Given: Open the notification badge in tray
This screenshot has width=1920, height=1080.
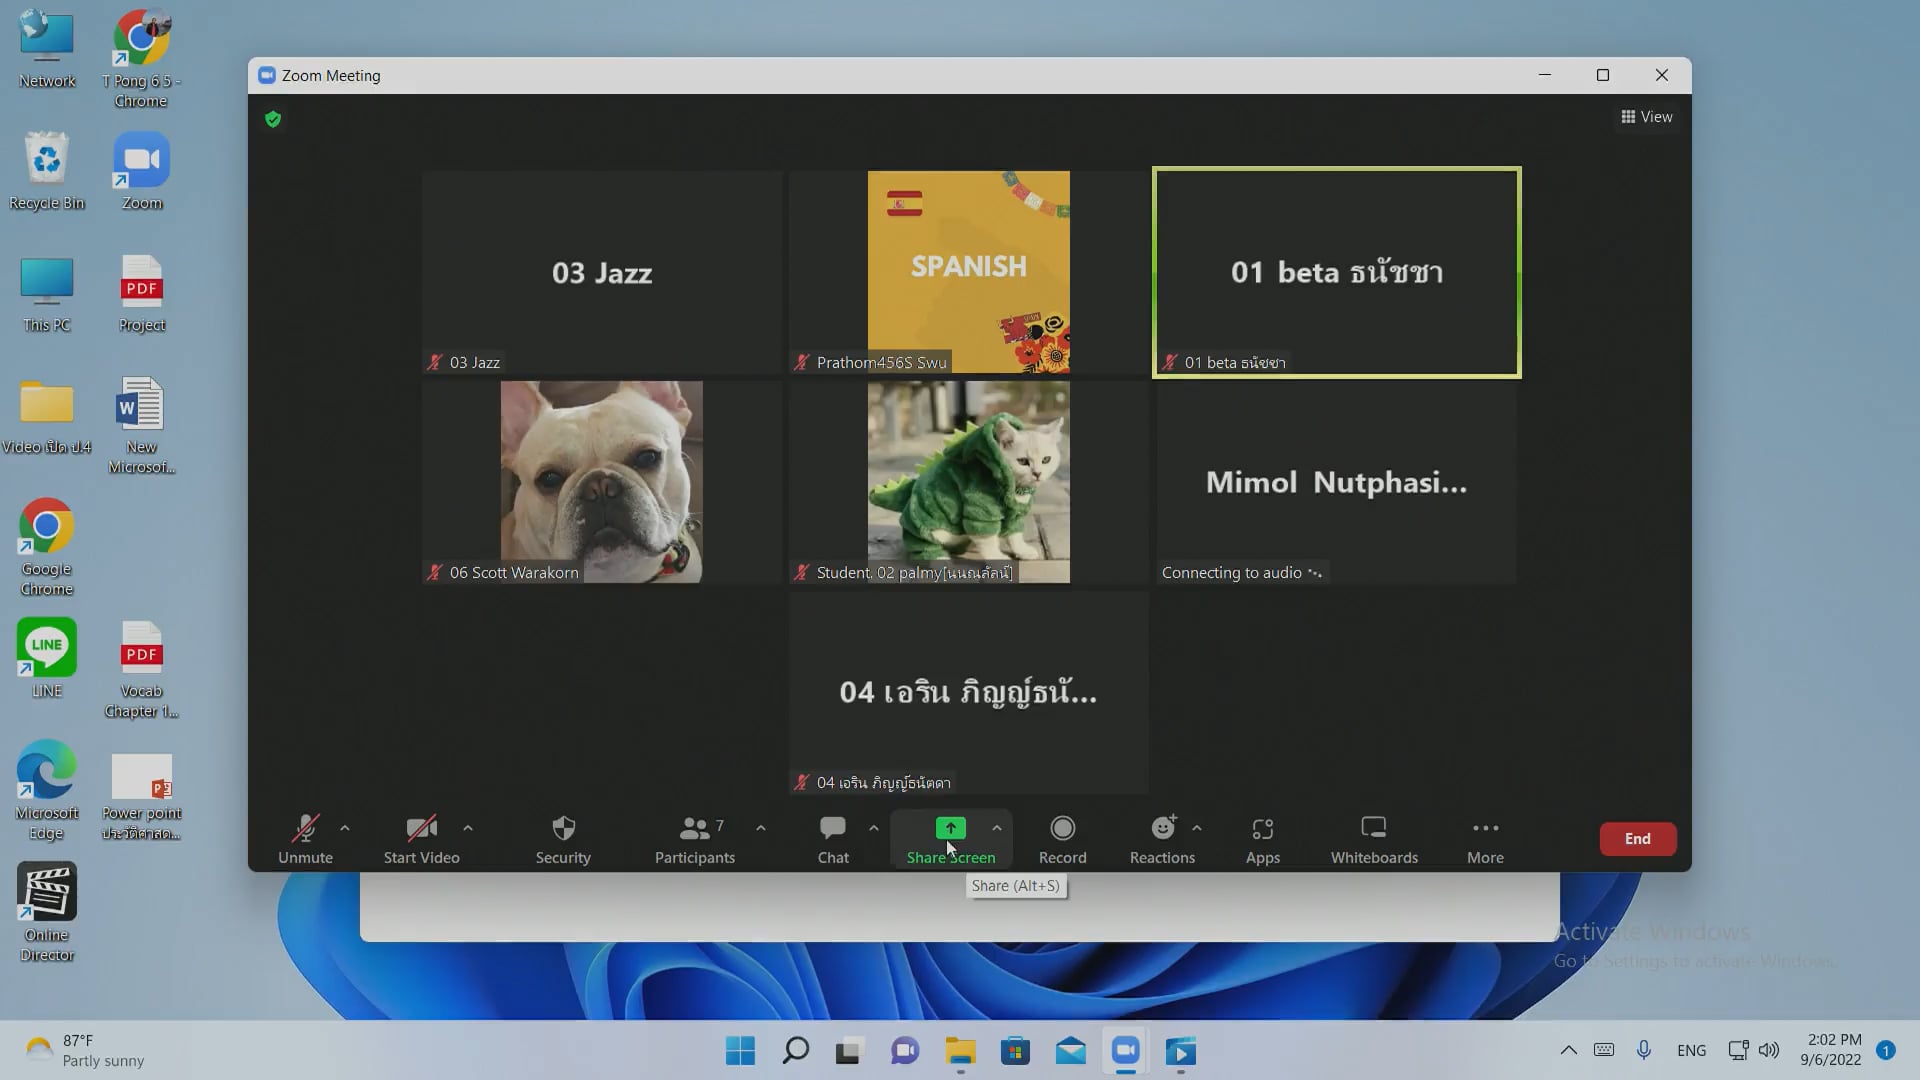Looking at the screenshot, I should [x=1886, y=1050].
